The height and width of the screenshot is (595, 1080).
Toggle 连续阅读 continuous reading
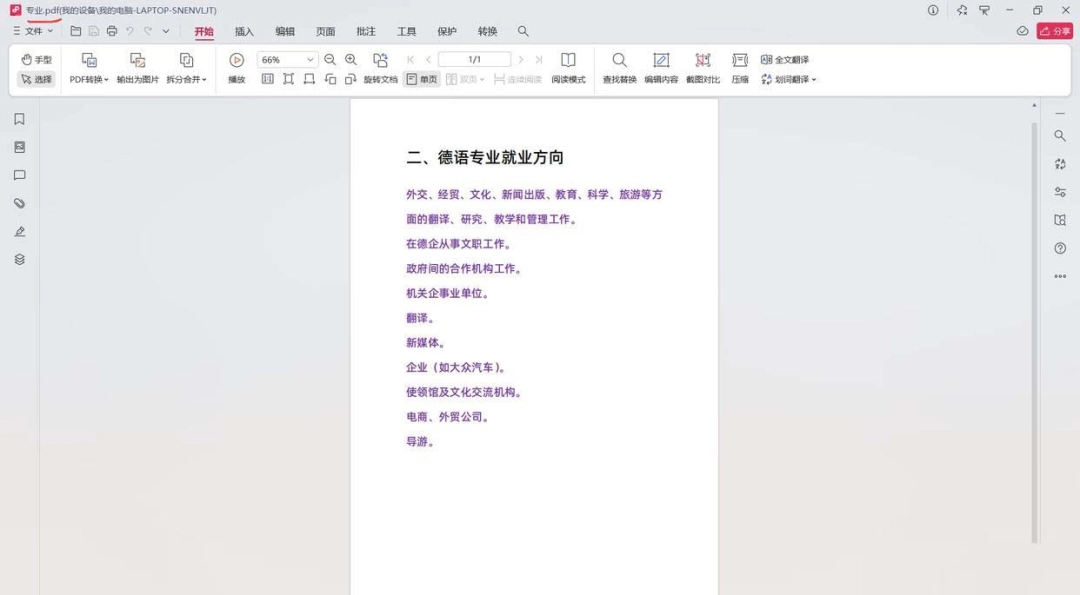517,79
